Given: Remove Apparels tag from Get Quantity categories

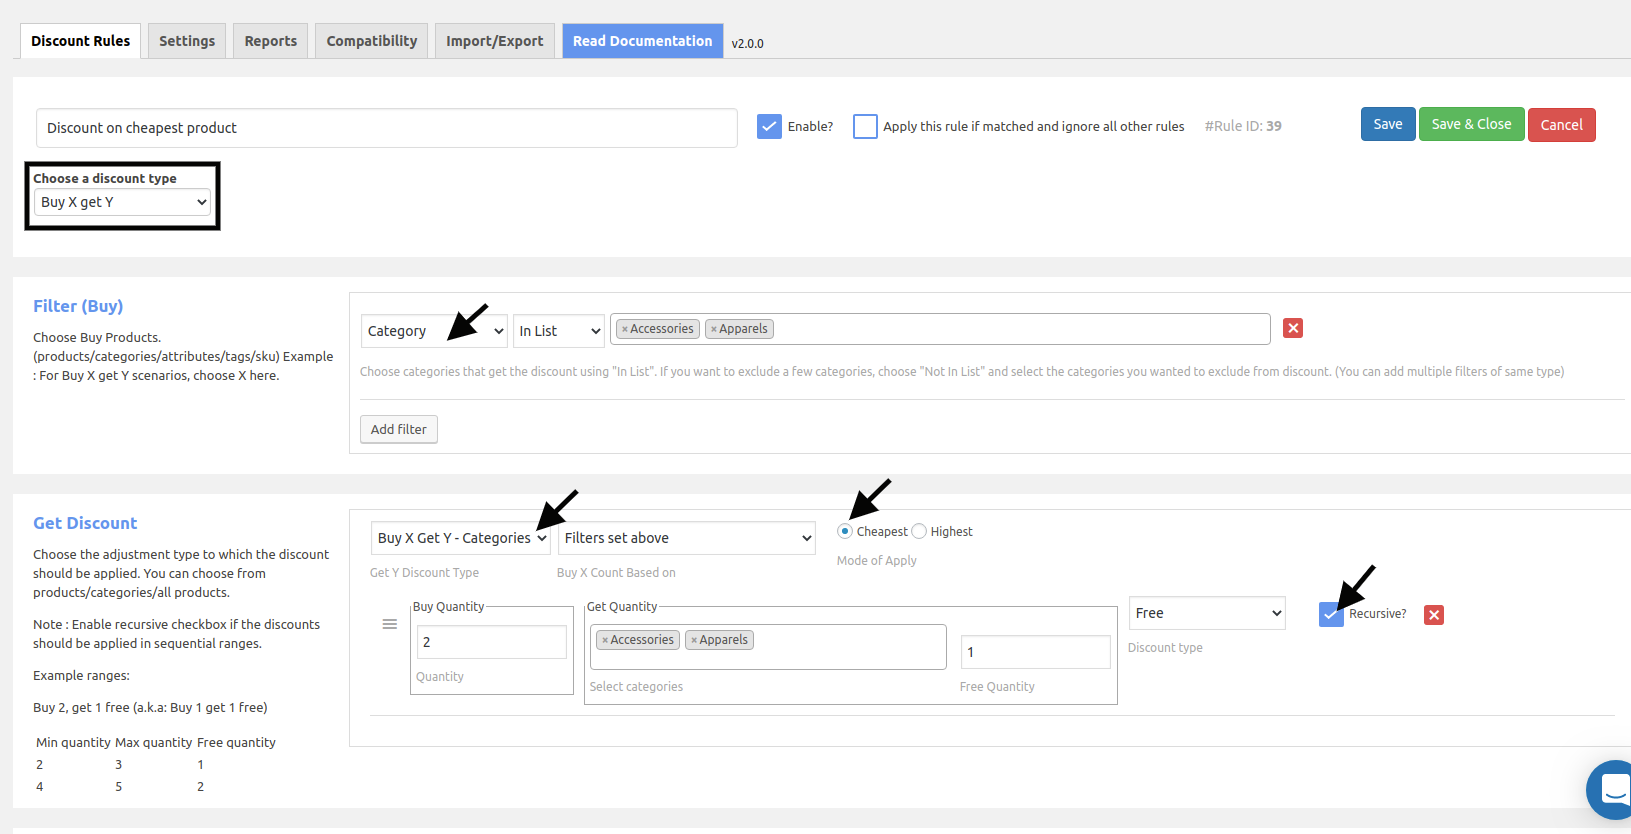Looking at the screenshot, I should pos(694,640).
